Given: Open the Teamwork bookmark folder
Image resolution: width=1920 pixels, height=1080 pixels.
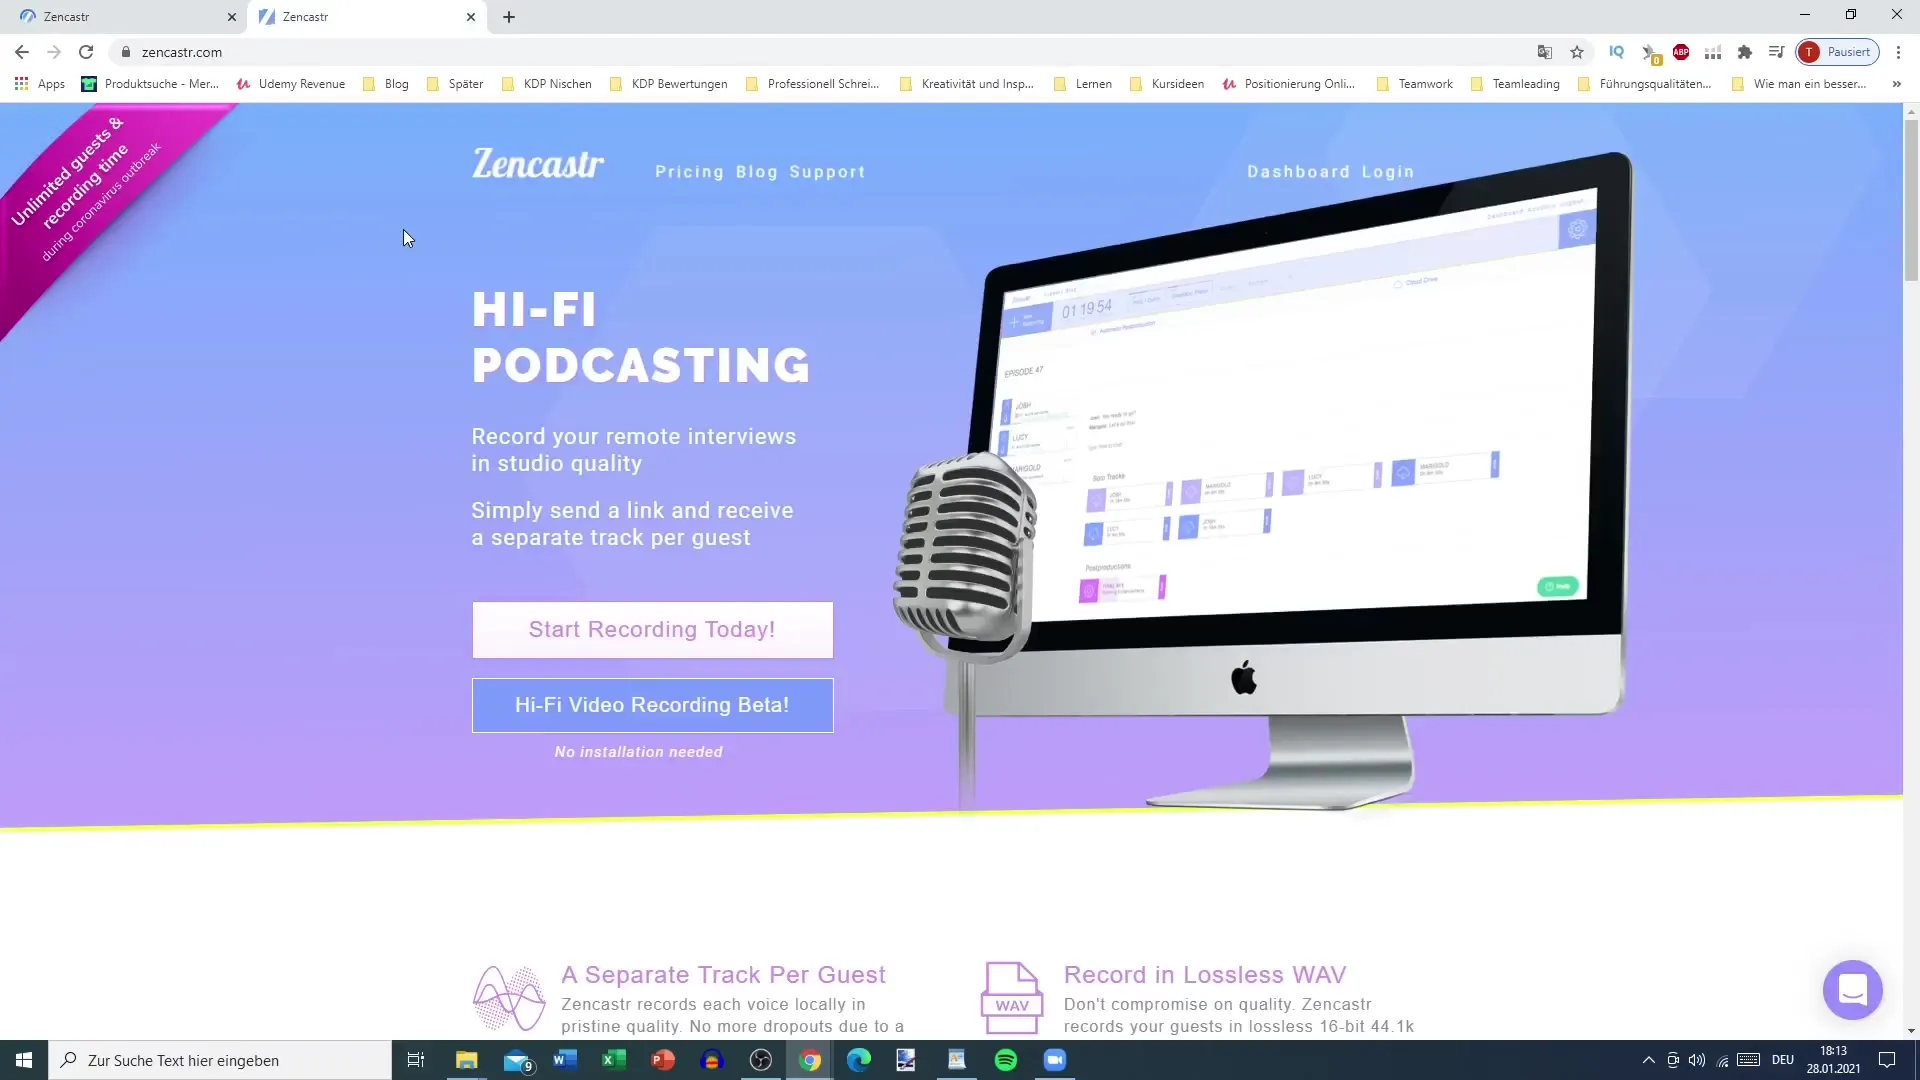Looking at the screenshot, I should (x=1414, y=84).
